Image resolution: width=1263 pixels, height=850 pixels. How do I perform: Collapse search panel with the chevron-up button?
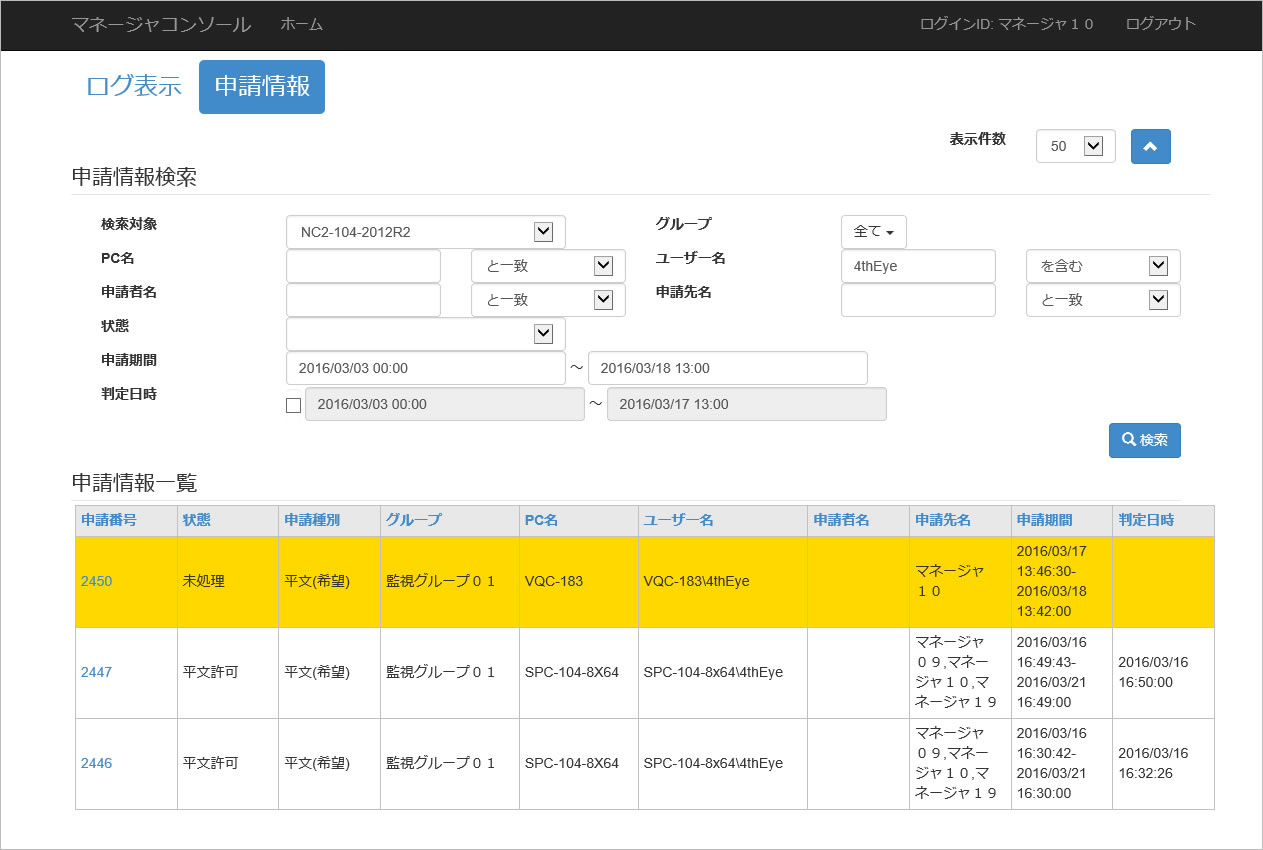tap(1150, 146)
